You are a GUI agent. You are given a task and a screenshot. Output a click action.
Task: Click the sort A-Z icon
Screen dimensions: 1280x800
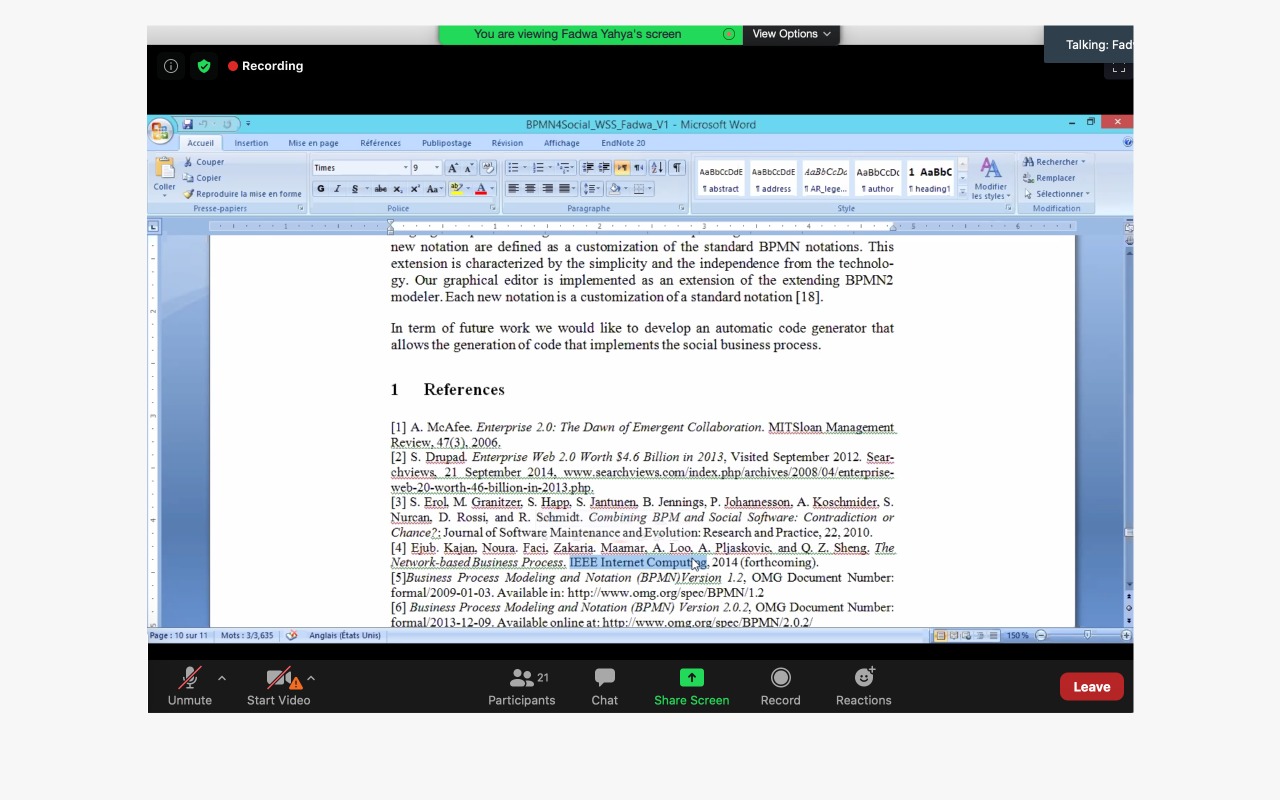[657, 167]
